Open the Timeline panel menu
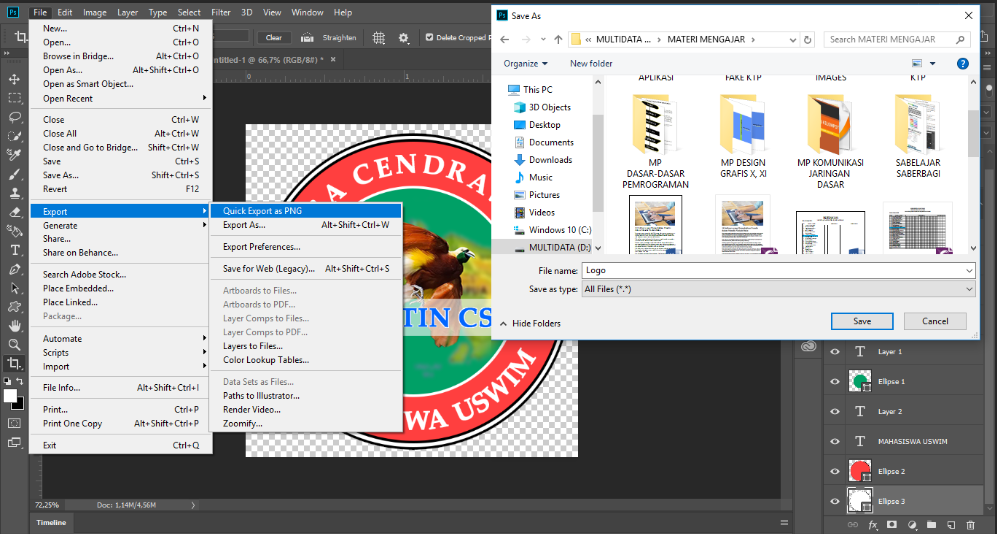 point(784,523)
